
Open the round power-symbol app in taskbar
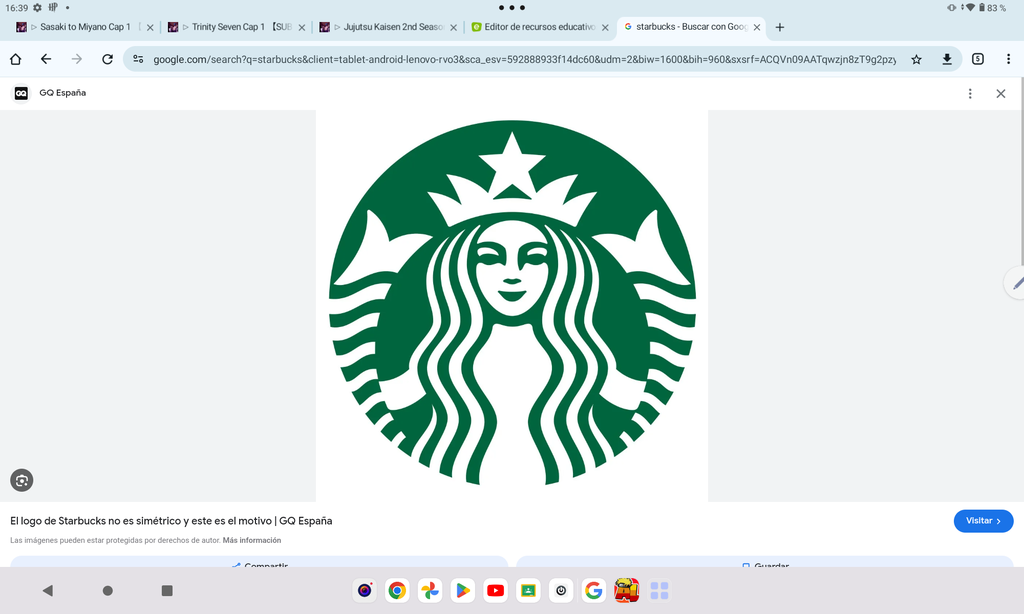pos(561,591)
